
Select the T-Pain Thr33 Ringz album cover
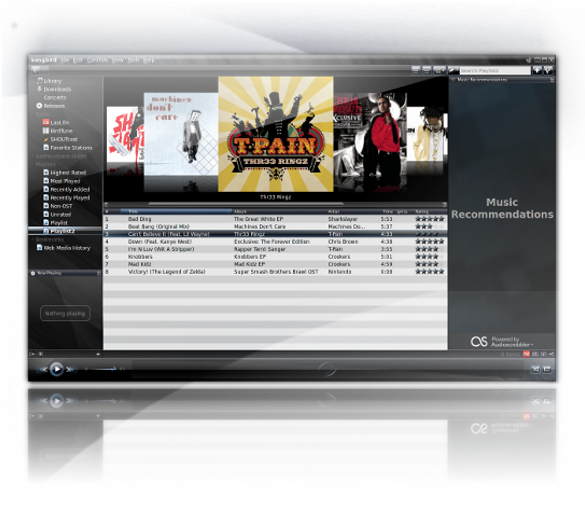276,134
